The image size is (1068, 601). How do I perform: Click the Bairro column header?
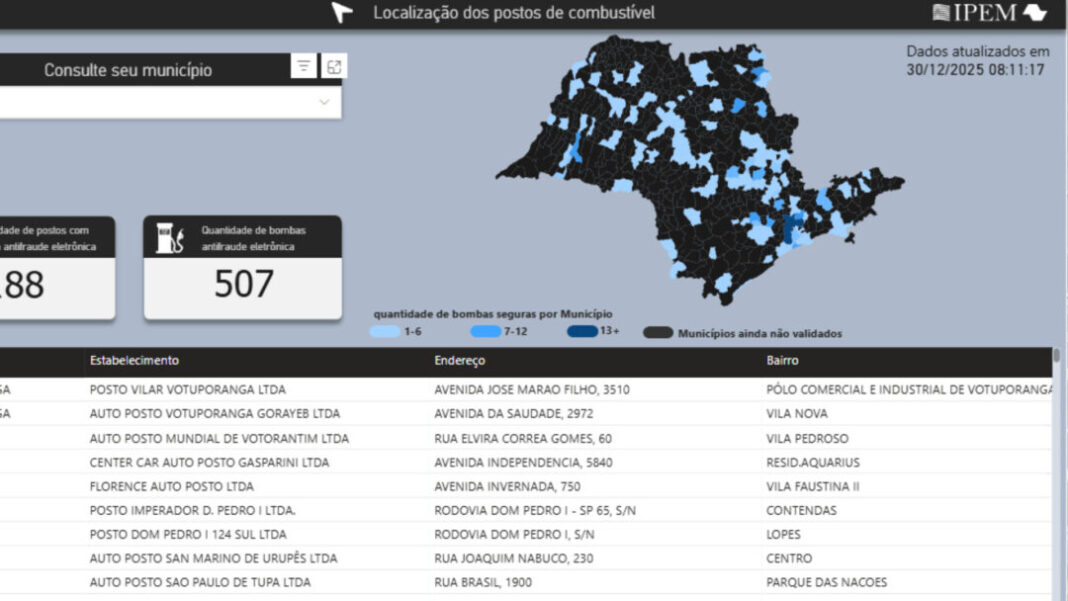click(x=783, y=360)
